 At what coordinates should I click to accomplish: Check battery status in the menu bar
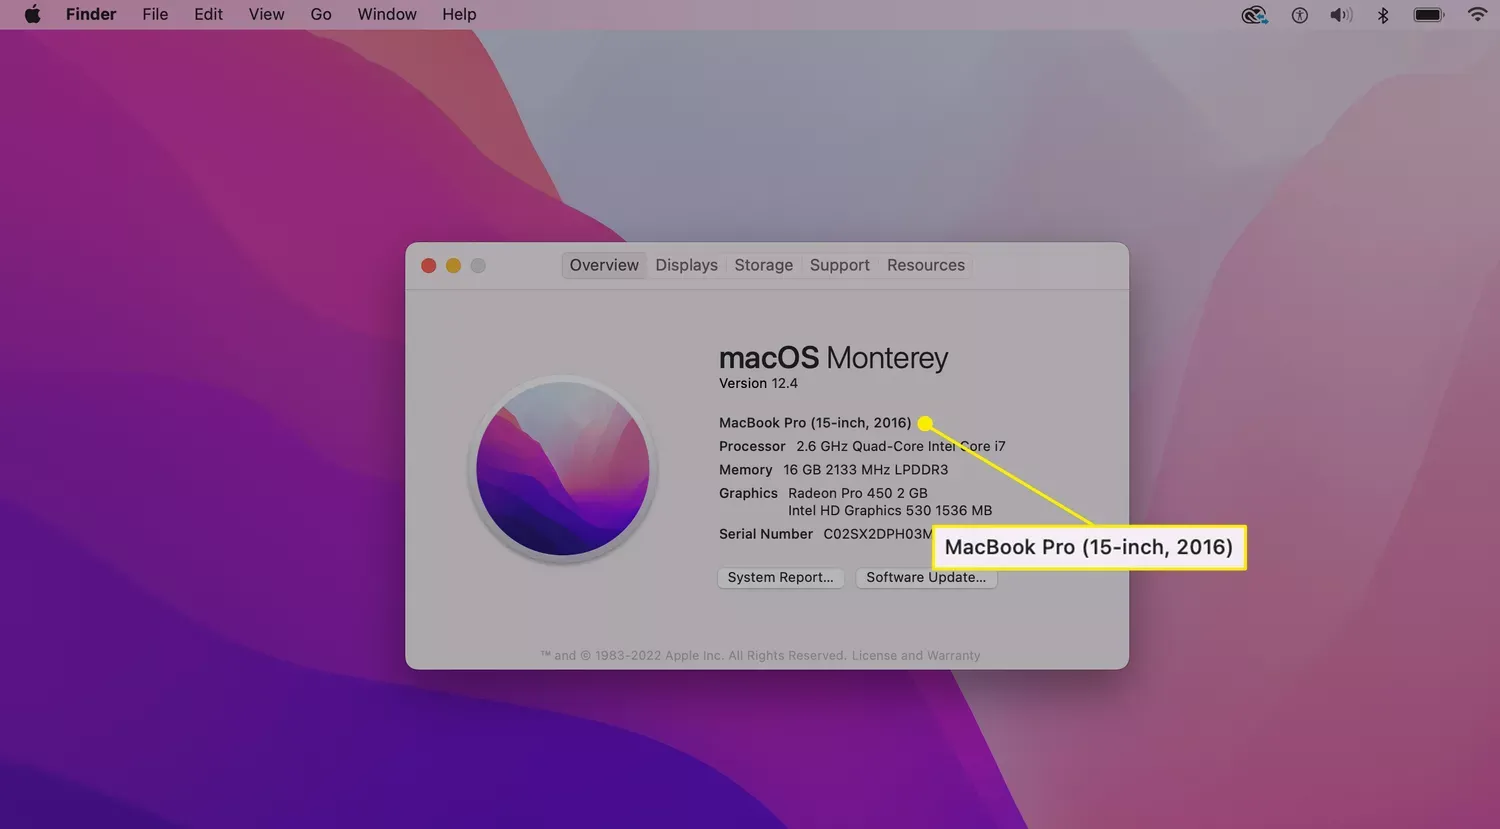coord(1428,14)
